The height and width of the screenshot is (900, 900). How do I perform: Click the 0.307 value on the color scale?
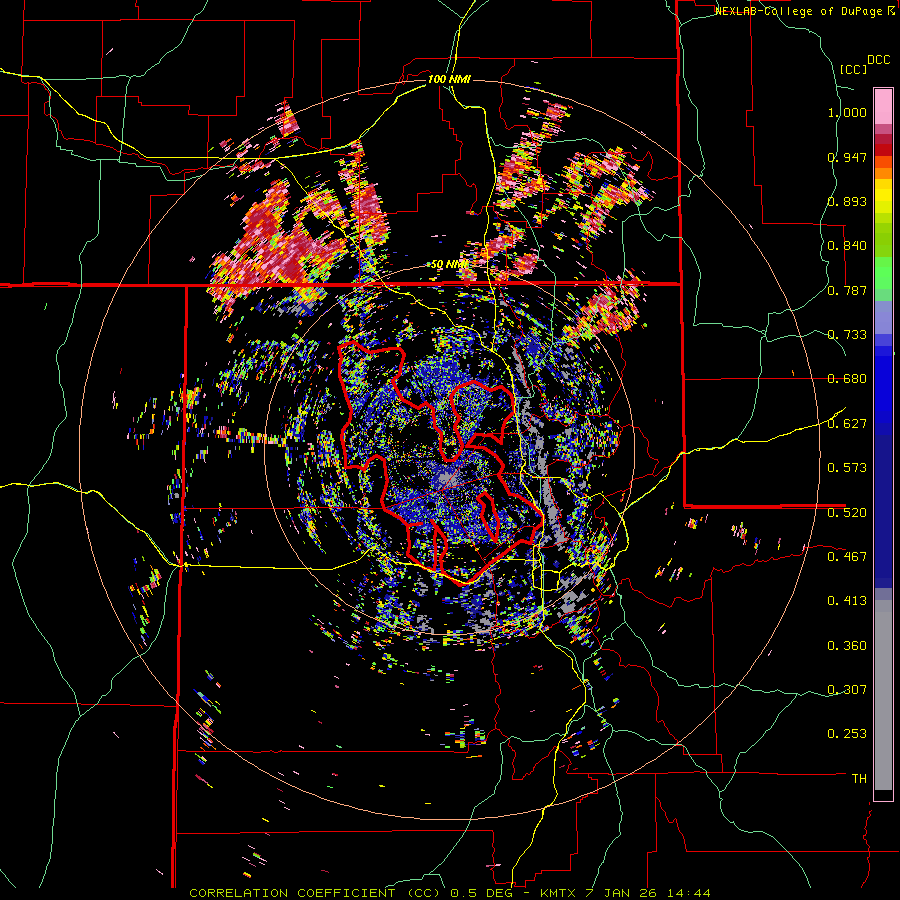847,690
